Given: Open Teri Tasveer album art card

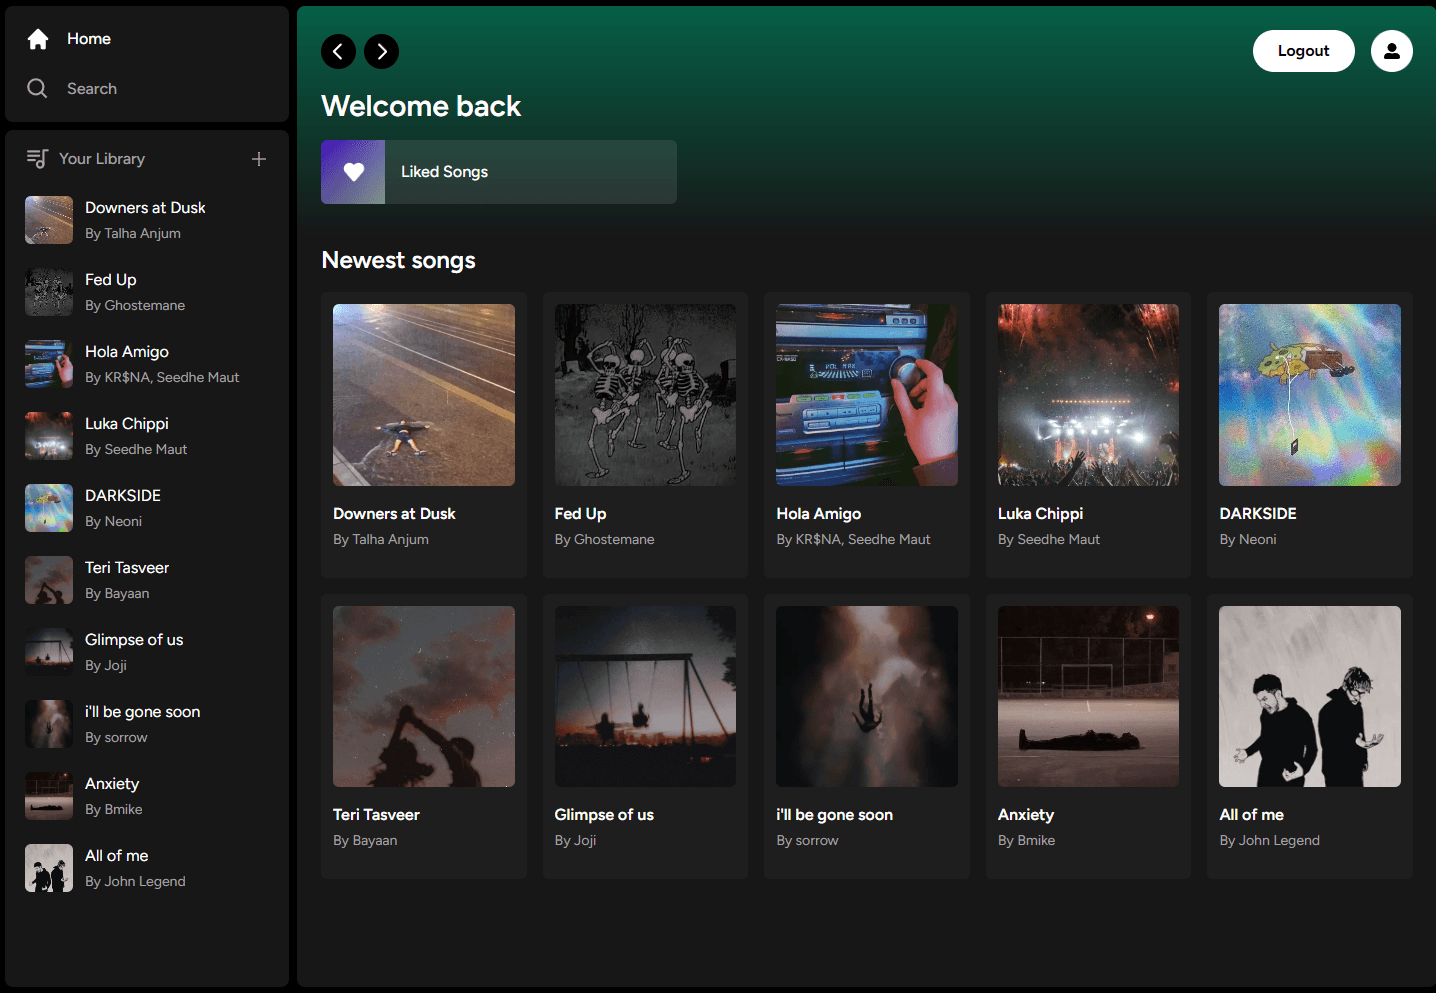Looking at the screenshot, I should pos(424,696).
